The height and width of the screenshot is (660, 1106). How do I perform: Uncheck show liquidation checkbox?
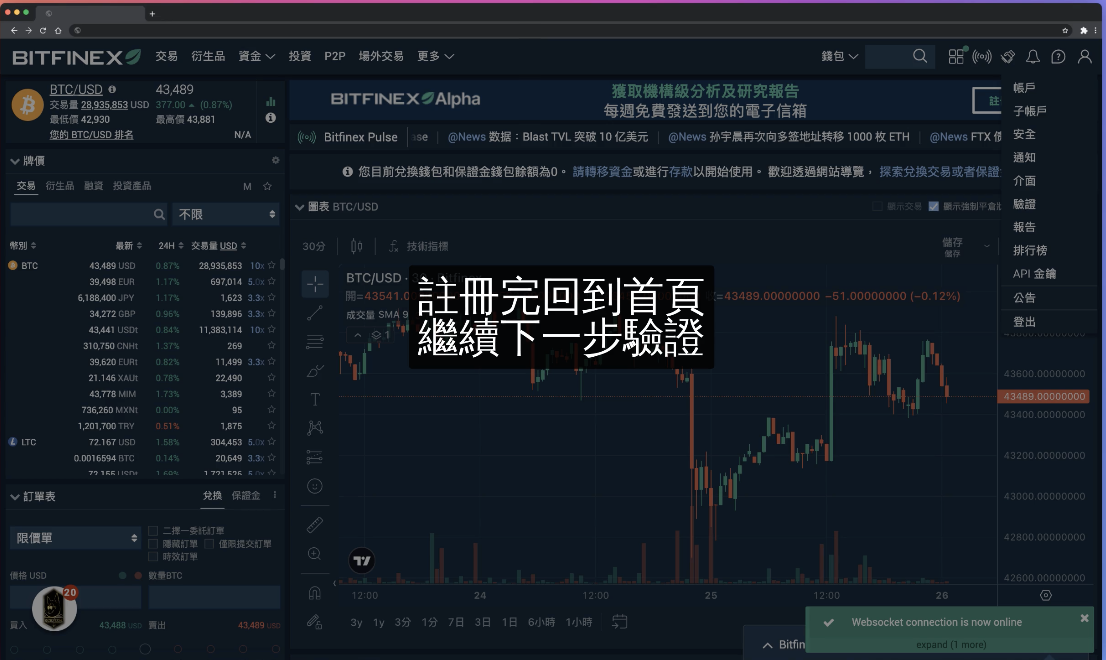pyautogui.click(x=934, y=206)
